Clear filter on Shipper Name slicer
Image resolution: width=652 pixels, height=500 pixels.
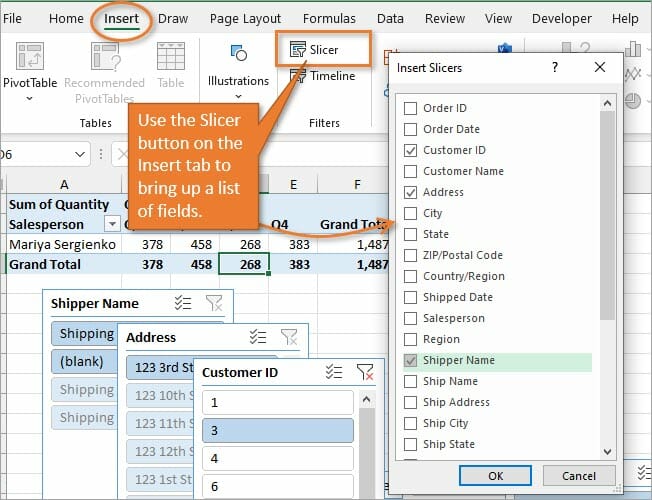[214, 304]
